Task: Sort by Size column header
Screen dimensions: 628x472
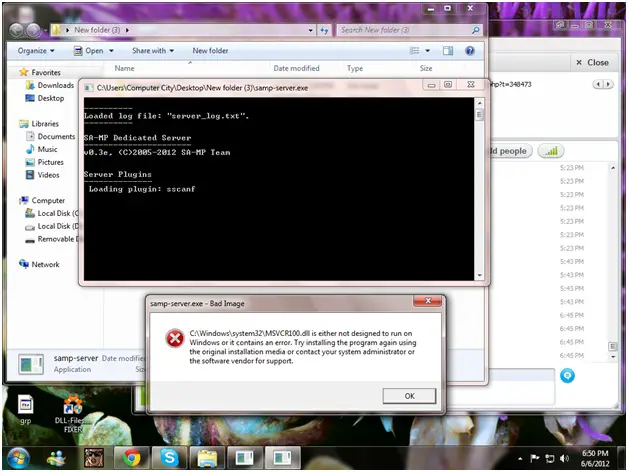Action: tap(426, 69)
